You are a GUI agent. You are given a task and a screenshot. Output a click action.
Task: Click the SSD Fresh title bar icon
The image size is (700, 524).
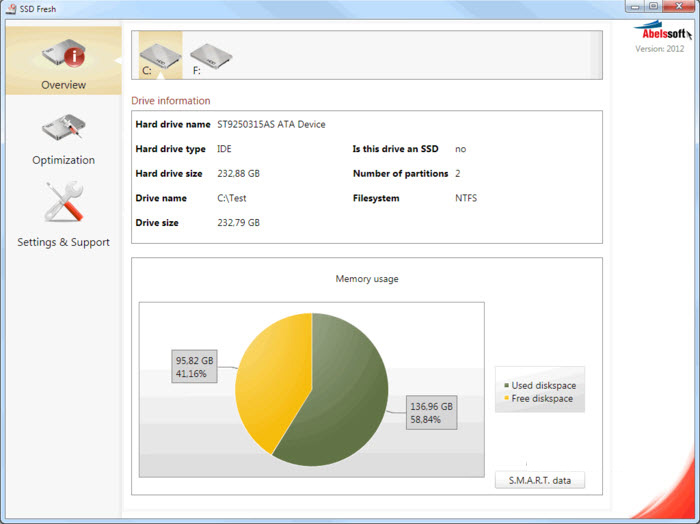coord(11,8)
